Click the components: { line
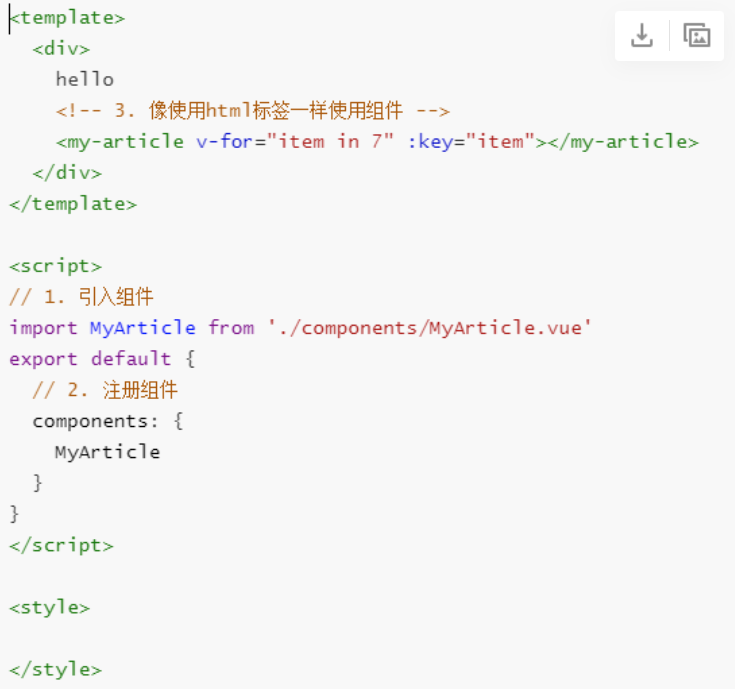 tap(108, 421)
